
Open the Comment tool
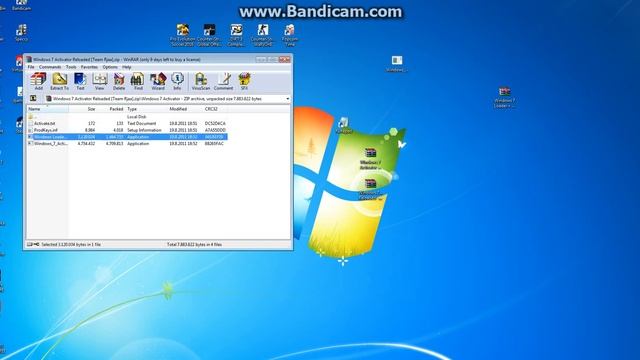tap(223, 81)
